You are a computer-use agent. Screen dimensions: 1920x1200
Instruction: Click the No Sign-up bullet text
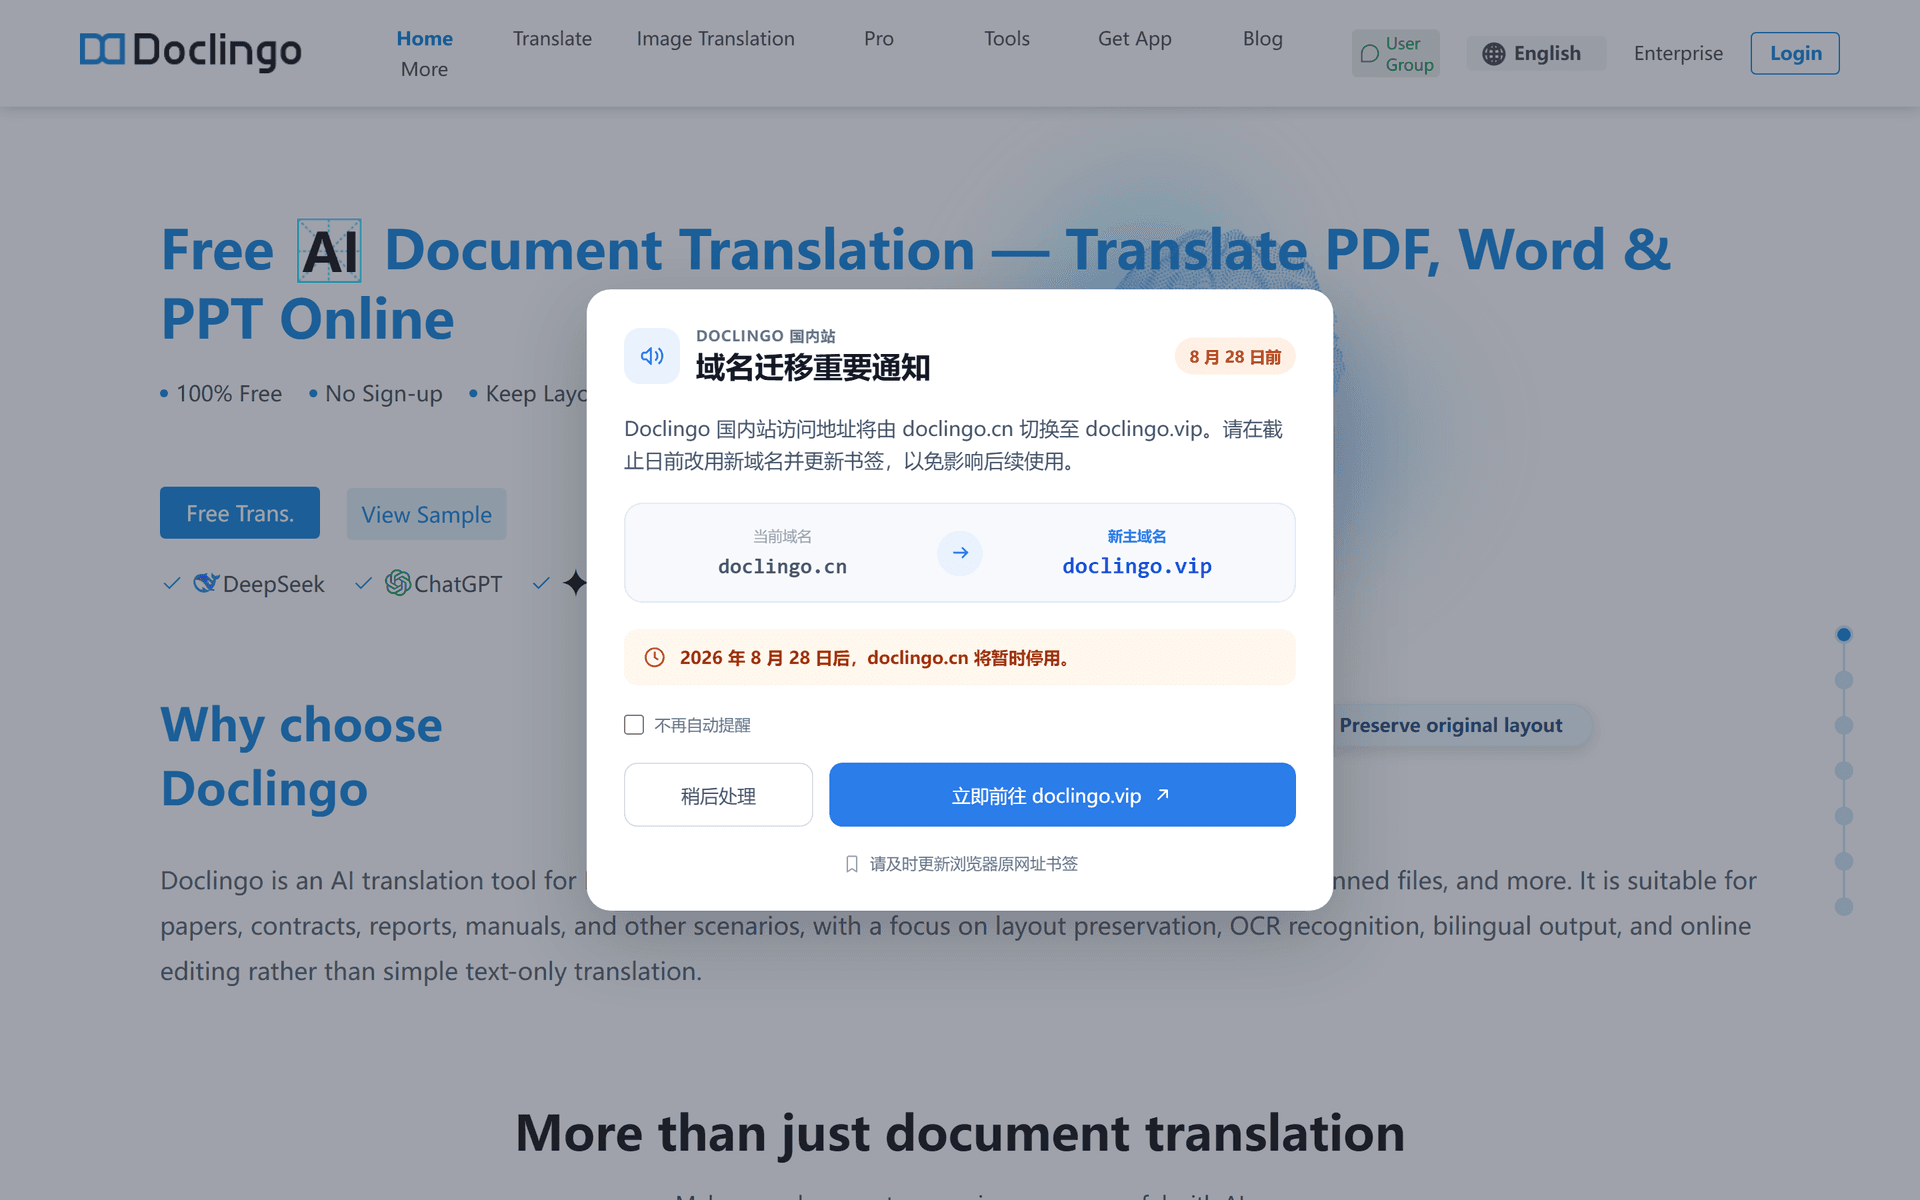coord(384,394)
